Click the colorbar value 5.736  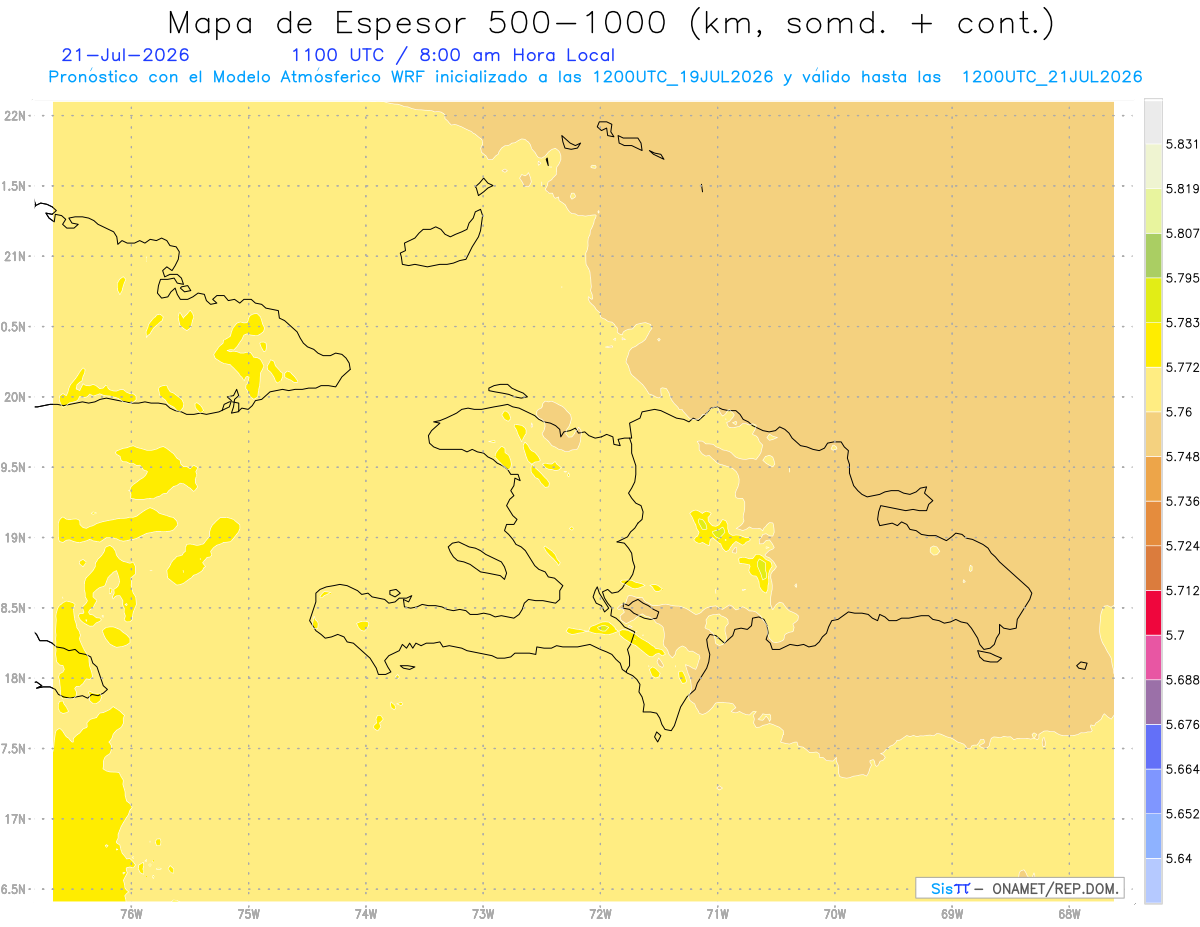click(x=1182, y=501)
